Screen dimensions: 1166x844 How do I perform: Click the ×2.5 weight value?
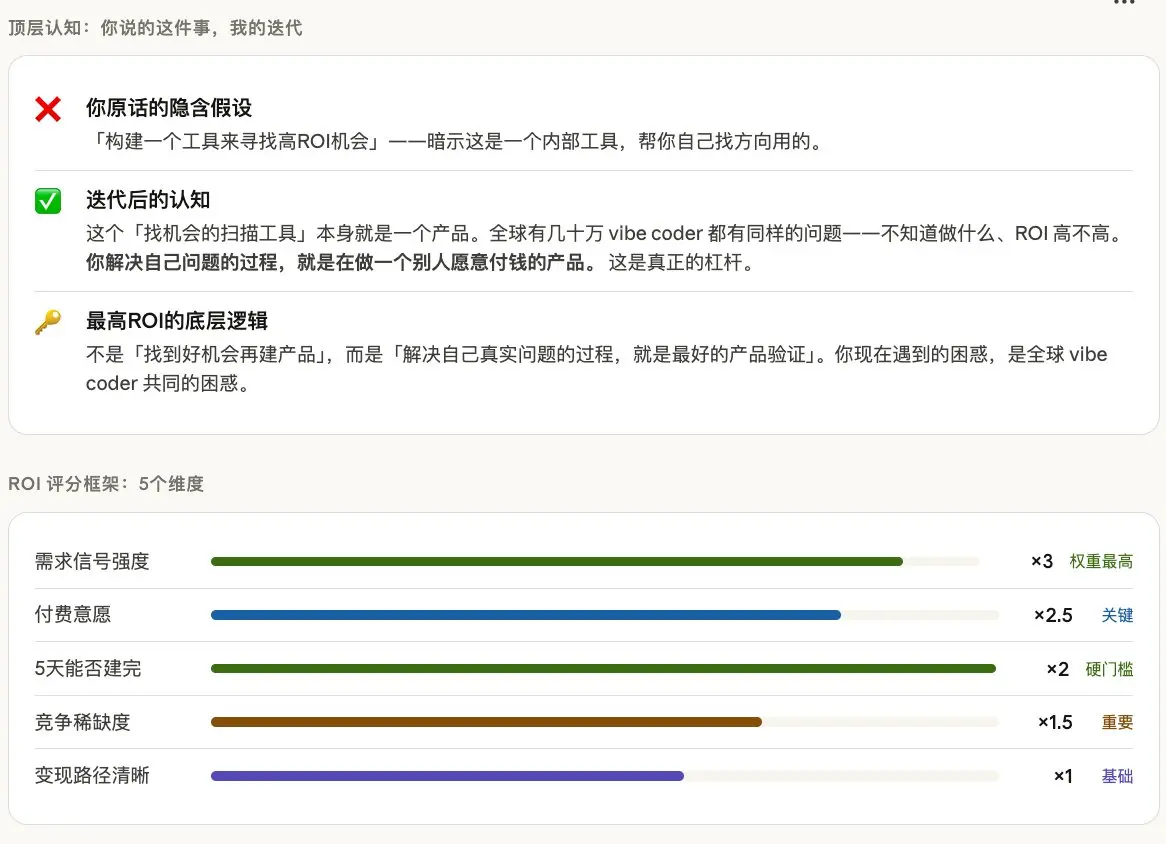(x=1054, y=615)
